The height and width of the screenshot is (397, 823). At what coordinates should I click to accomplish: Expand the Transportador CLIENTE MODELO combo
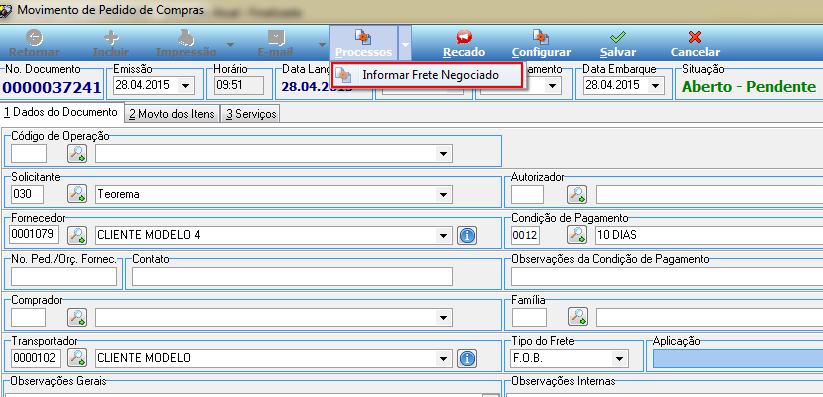[x=444, y=359]
